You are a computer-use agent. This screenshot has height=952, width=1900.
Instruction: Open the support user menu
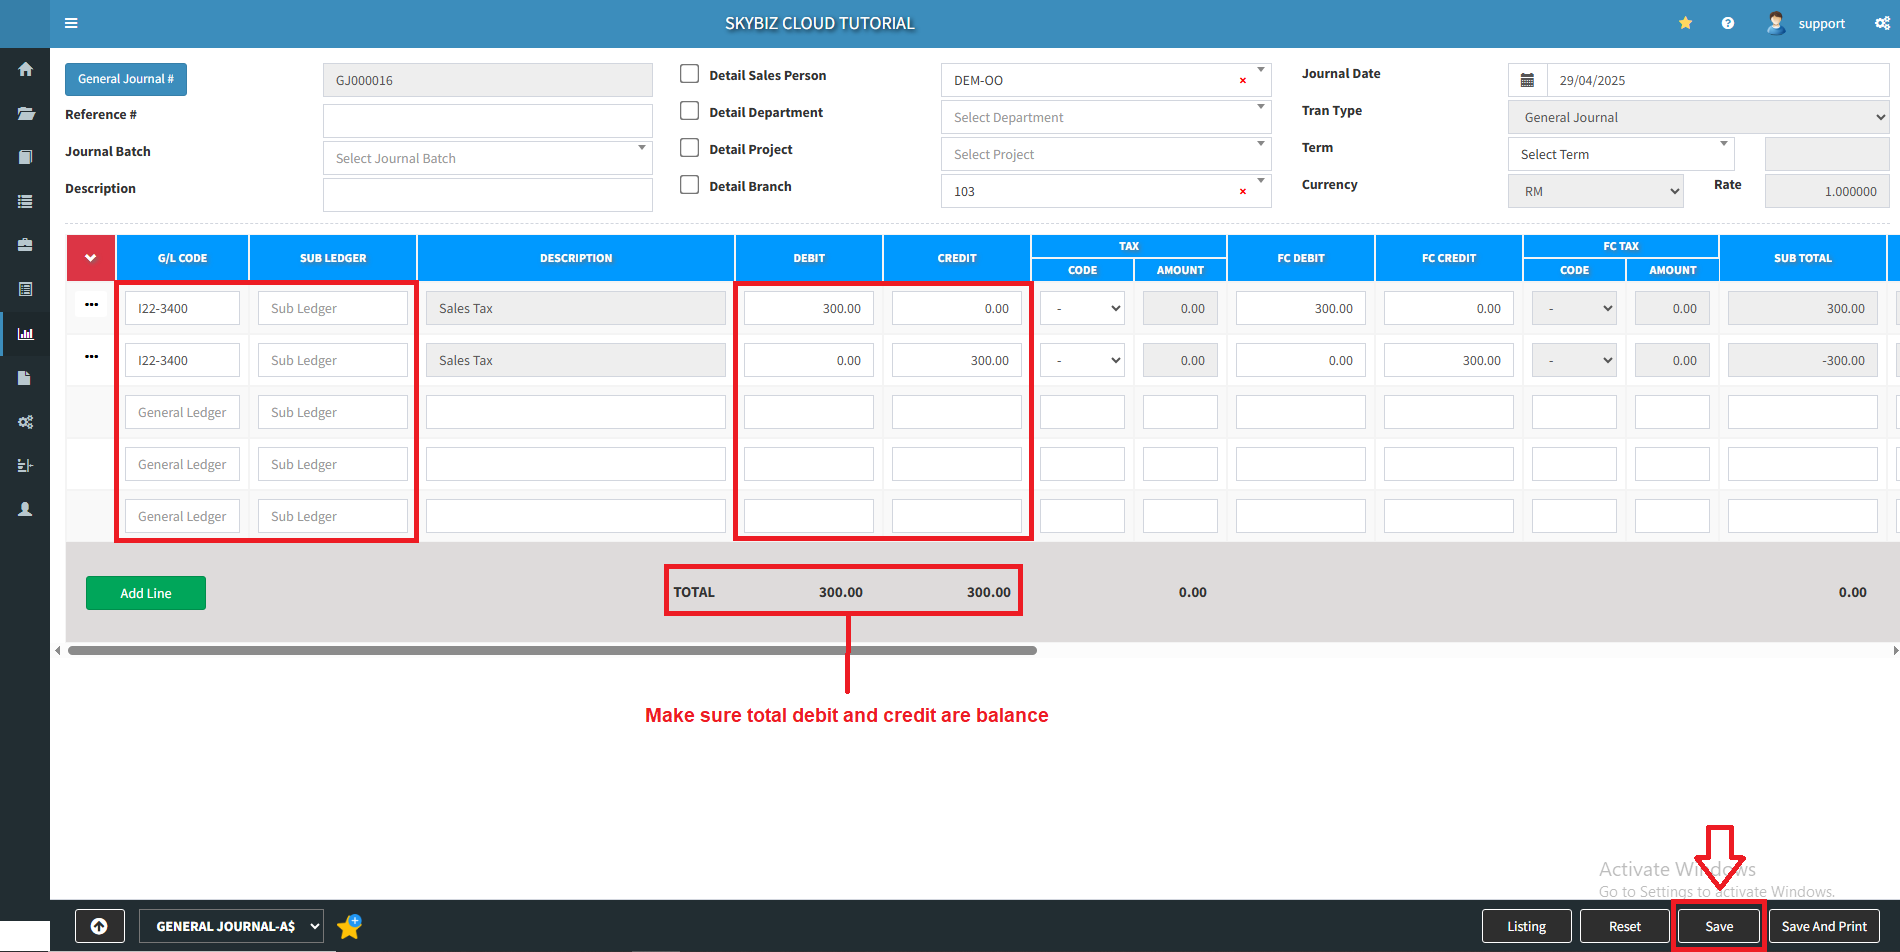tap(1807, 23)
